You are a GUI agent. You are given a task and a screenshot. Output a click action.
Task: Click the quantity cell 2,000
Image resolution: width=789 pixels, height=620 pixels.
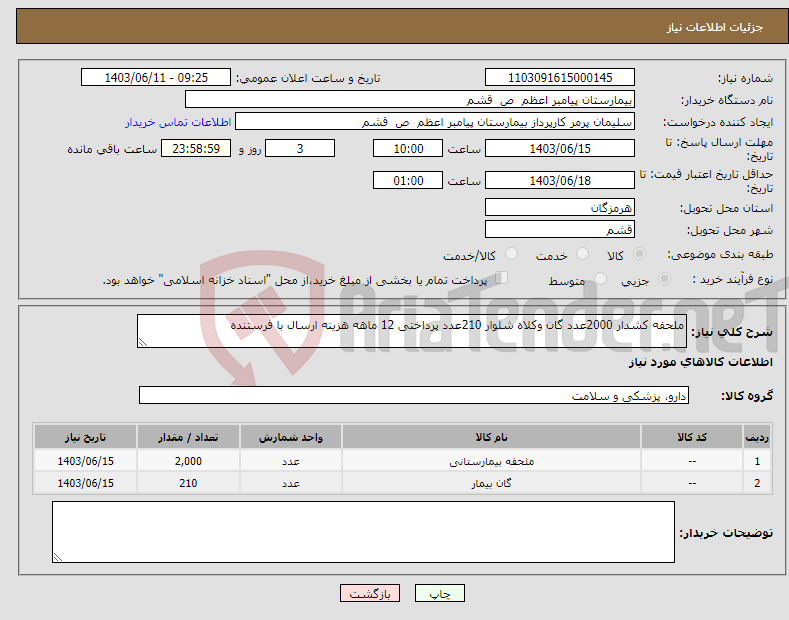click(188, 461)
